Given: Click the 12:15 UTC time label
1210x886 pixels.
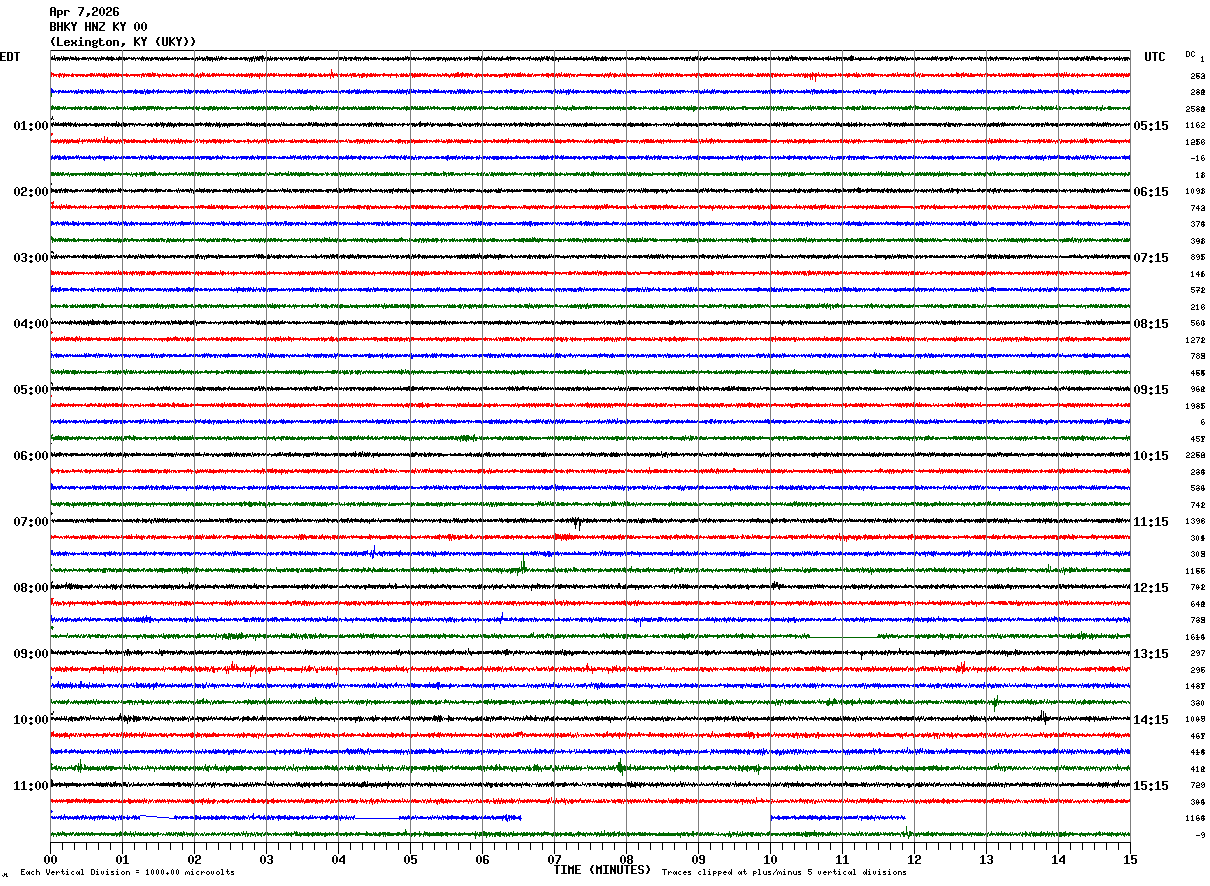Looking at the screenshot, I should (1151, 588).
